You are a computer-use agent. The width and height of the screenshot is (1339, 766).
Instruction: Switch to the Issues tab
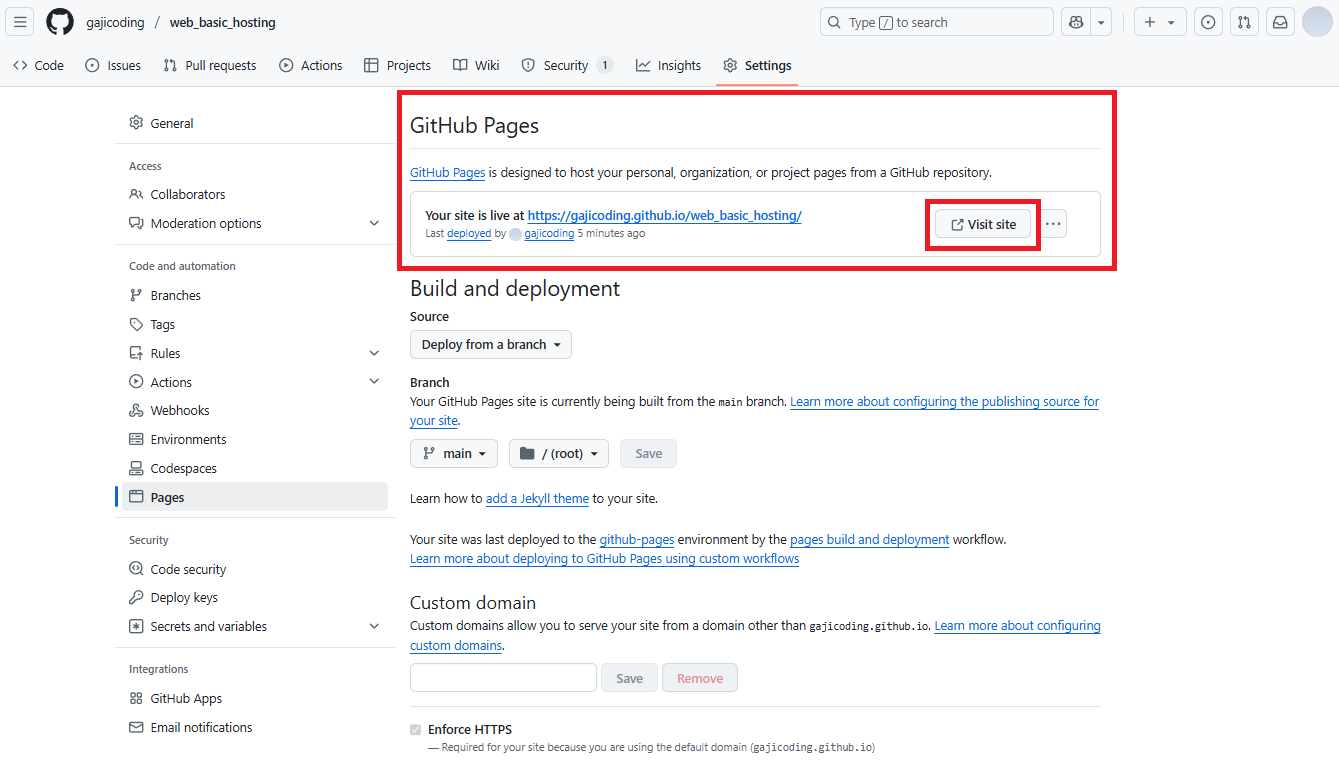(x=113, y=65)
